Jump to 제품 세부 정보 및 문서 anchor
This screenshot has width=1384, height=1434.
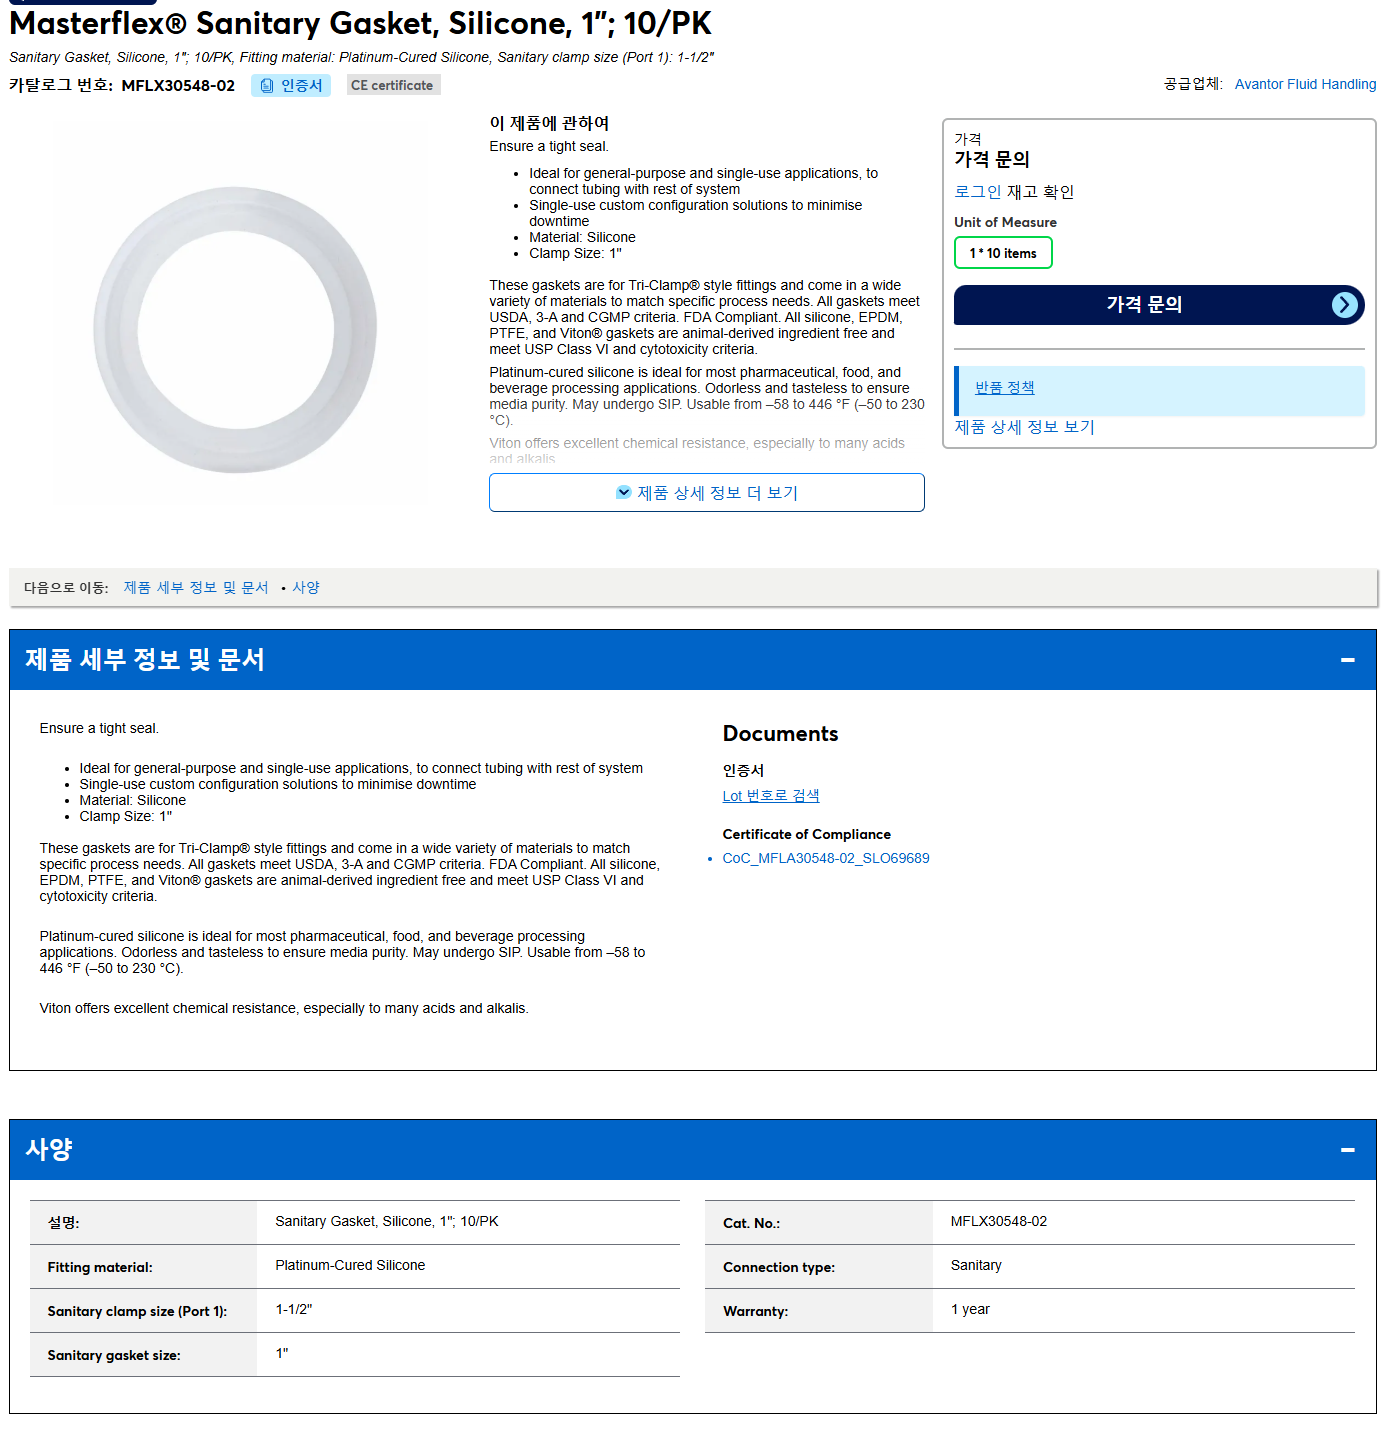(196, 588)
